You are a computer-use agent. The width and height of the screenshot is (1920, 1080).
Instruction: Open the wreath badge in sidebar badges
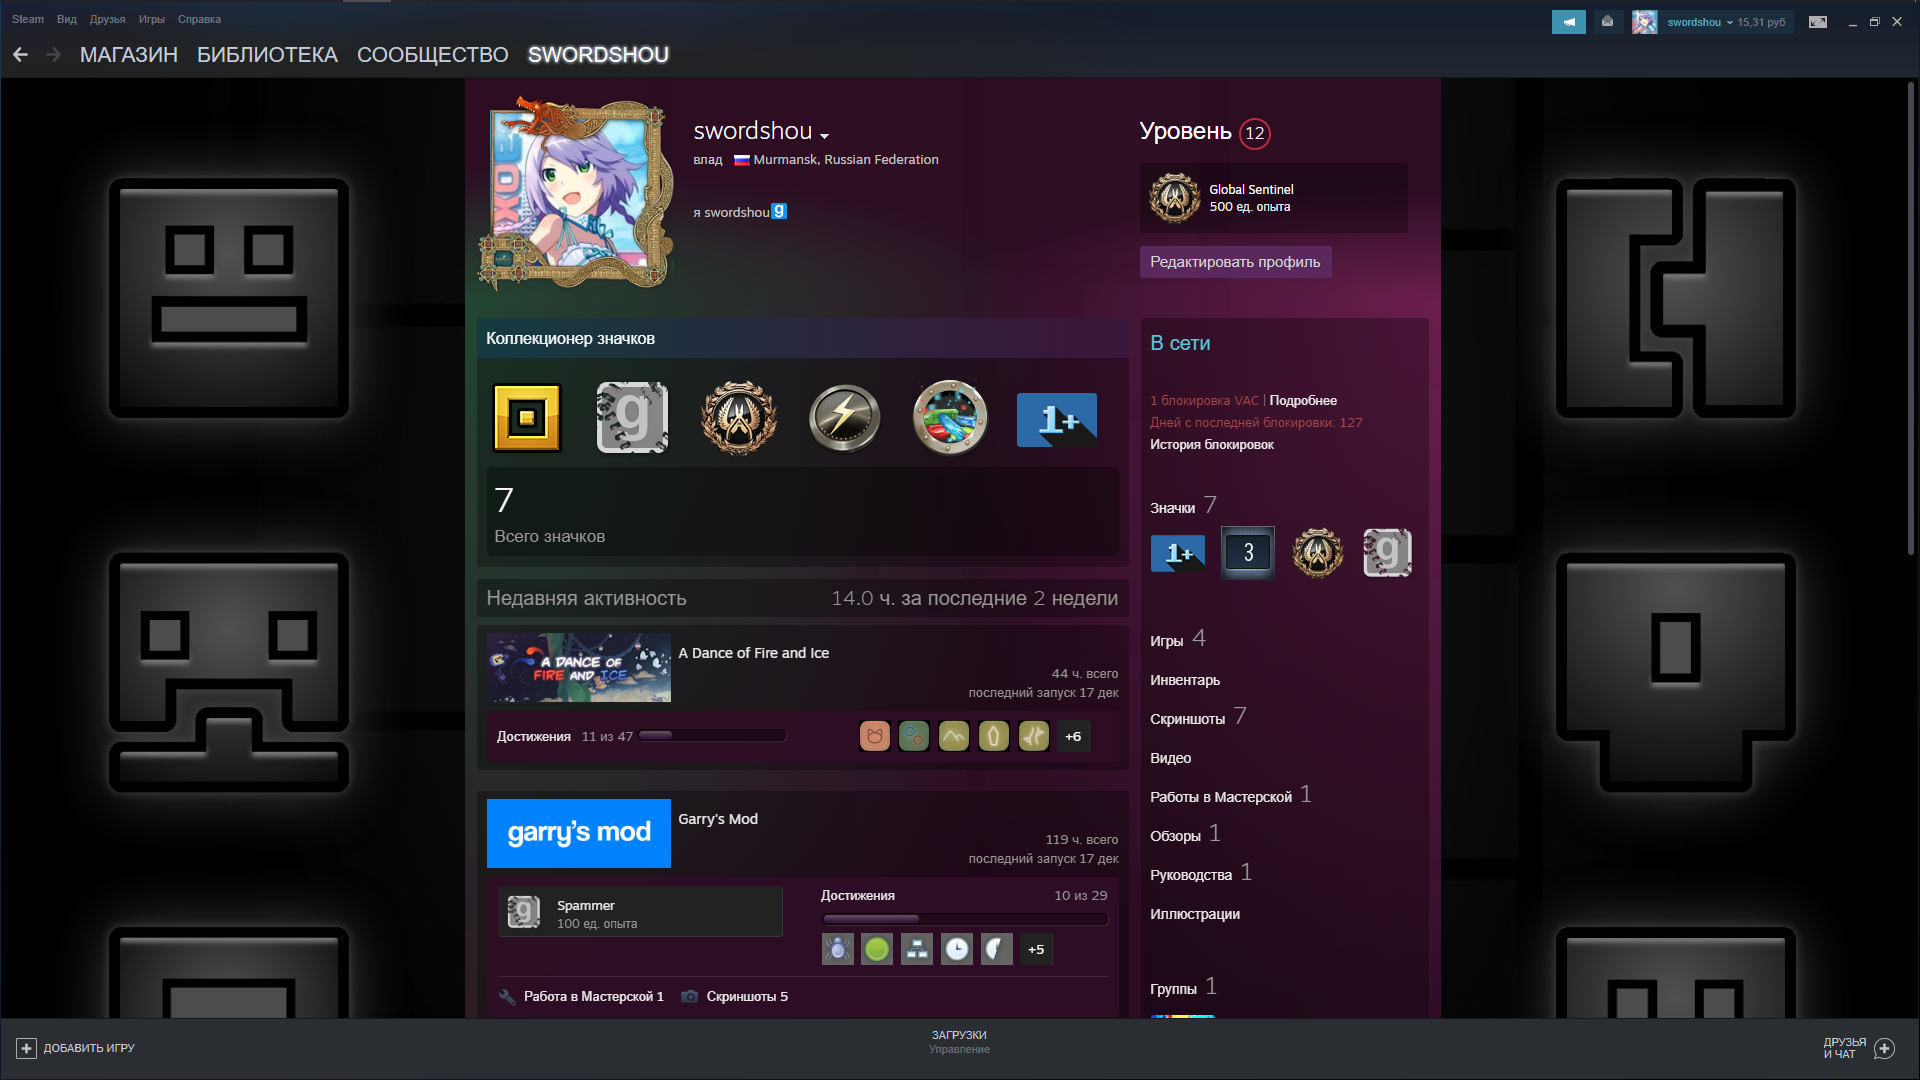click(1318, 552)
